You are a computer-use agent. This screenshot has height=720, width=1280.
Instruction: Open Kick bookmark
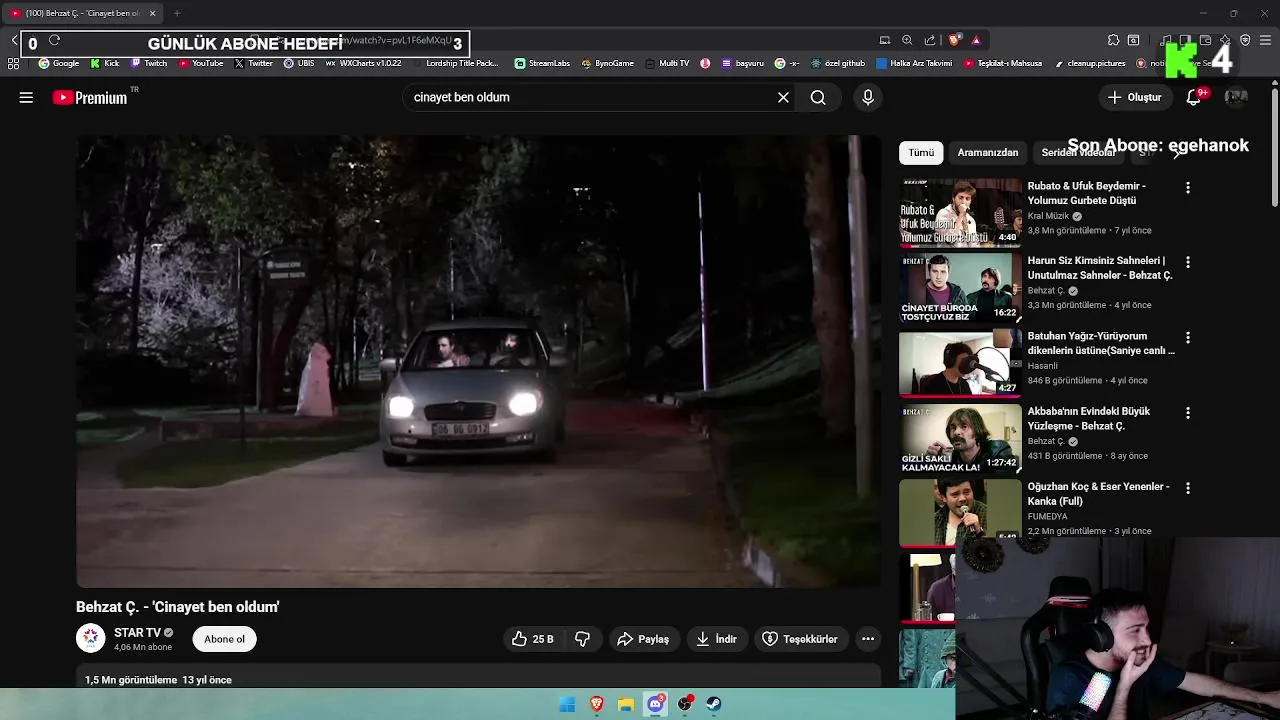click(x=105, y=63)
